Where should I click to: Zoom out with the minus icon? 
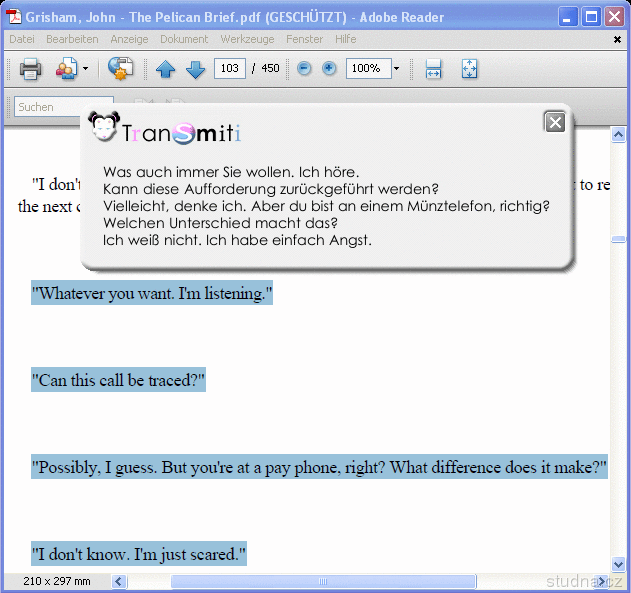(304, 69)
